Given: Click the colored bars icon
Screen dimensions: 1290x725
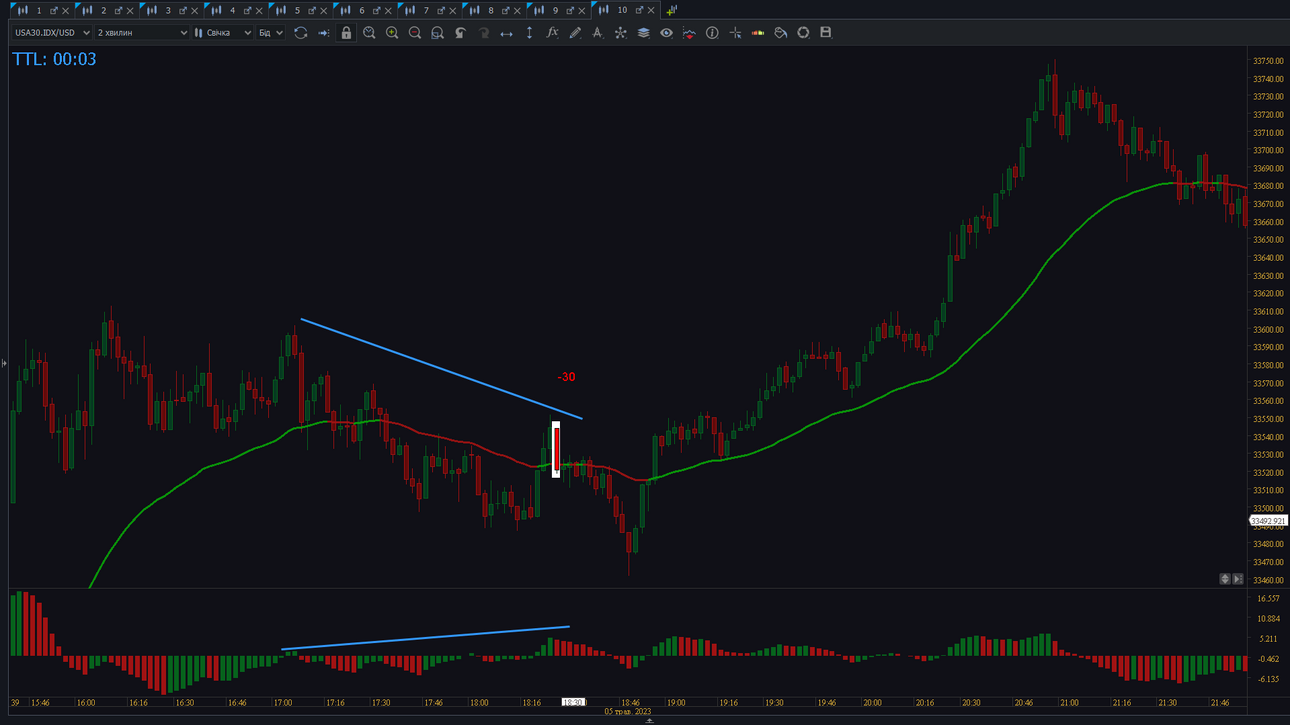Looking at the screenshot, I should (x=758, y=33).
